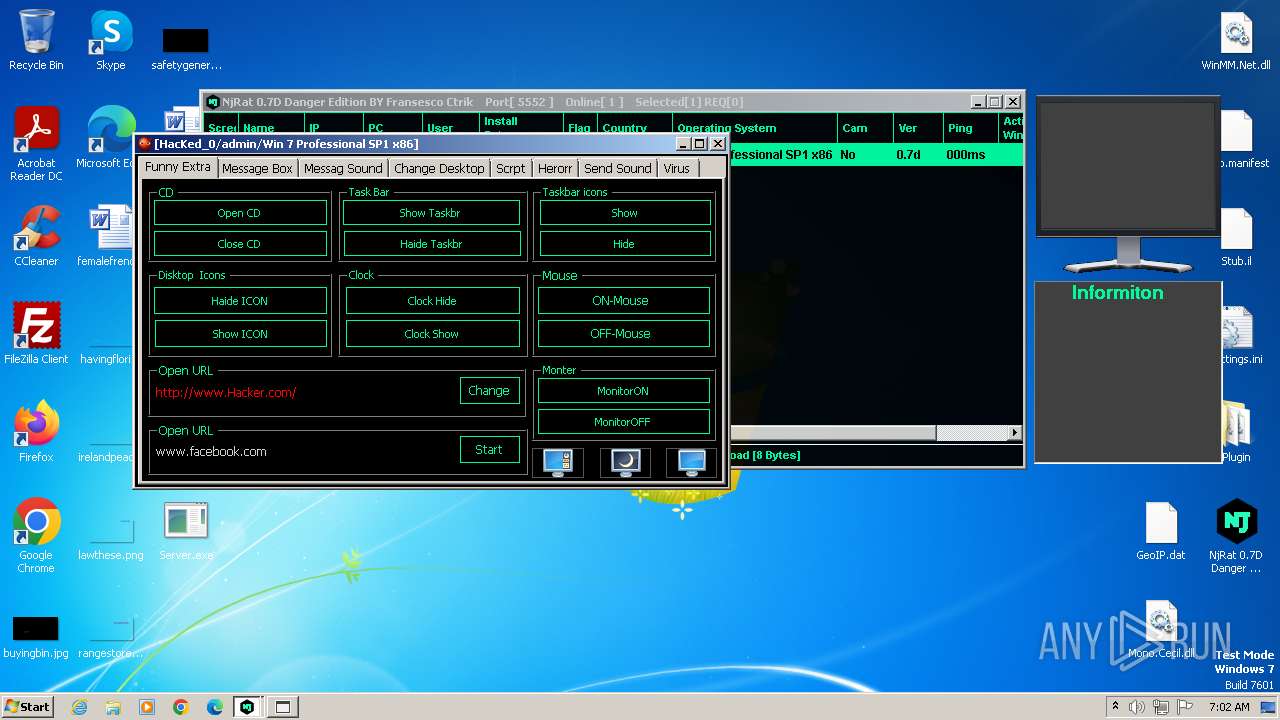Click Ver column header in NjRat list
Image resolution: width=1280 pixels, height=720 pixels.
(x=917, y=128)
